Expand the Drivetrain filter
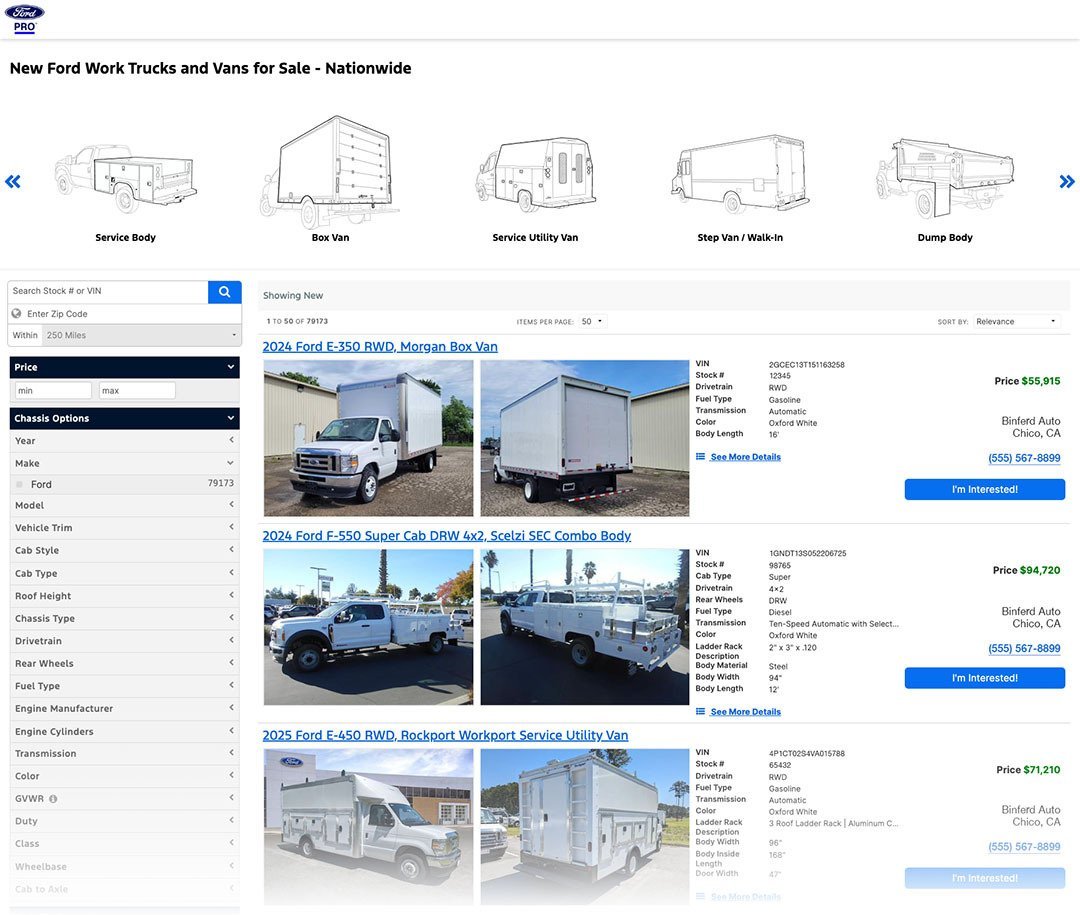This screenshot has width=1080, height=915. (x=124, y=641)
